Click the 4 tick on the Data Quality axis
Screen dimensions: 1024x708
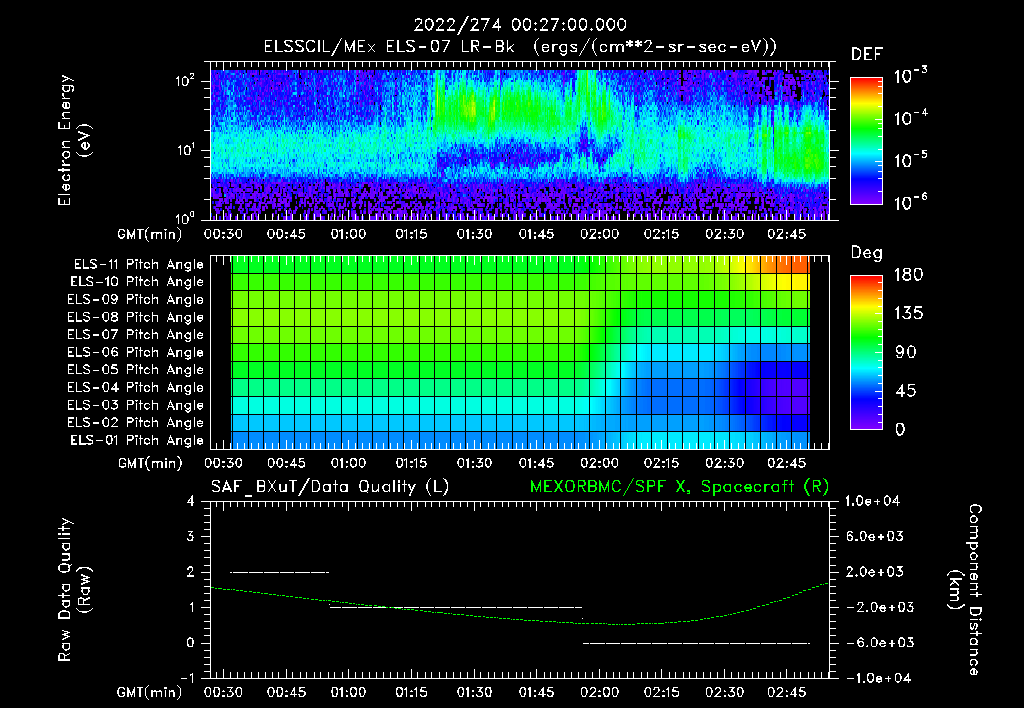190,501
